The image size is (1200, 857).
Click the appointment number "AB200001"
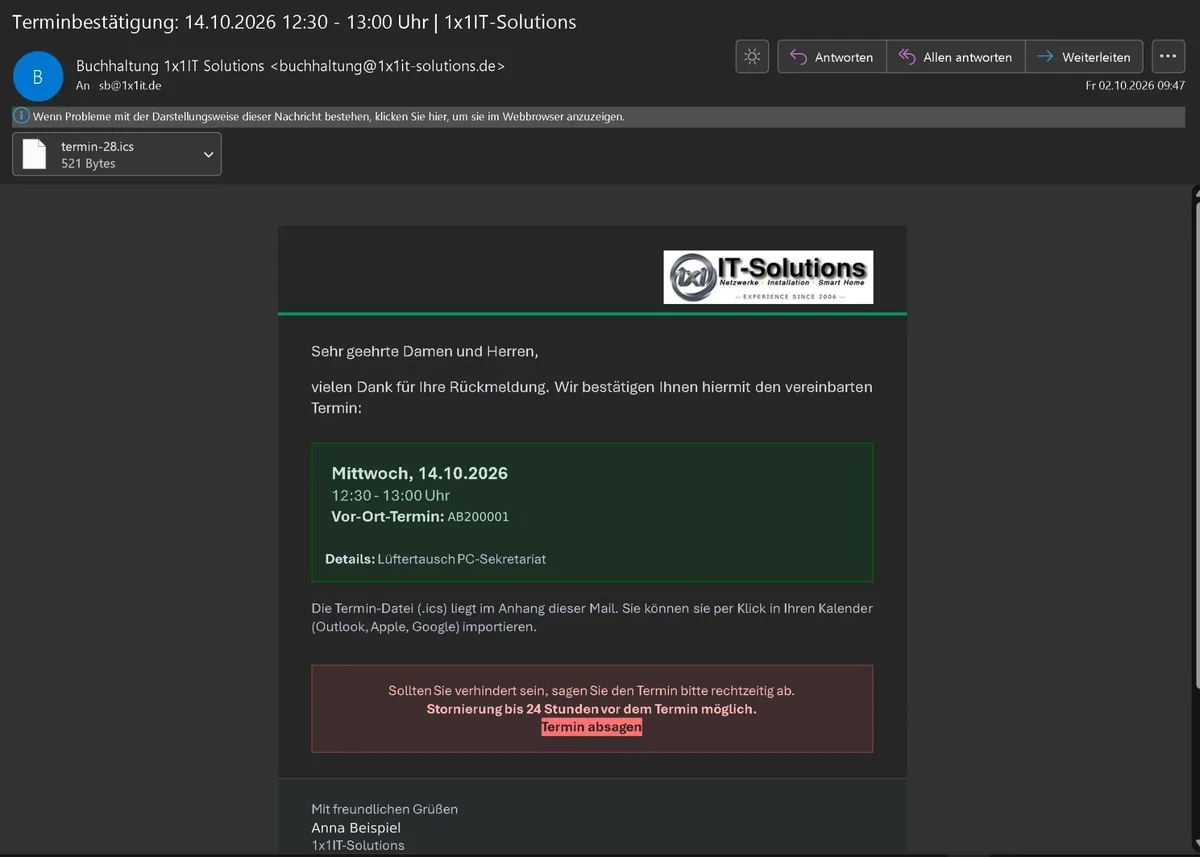coord(478,517)
